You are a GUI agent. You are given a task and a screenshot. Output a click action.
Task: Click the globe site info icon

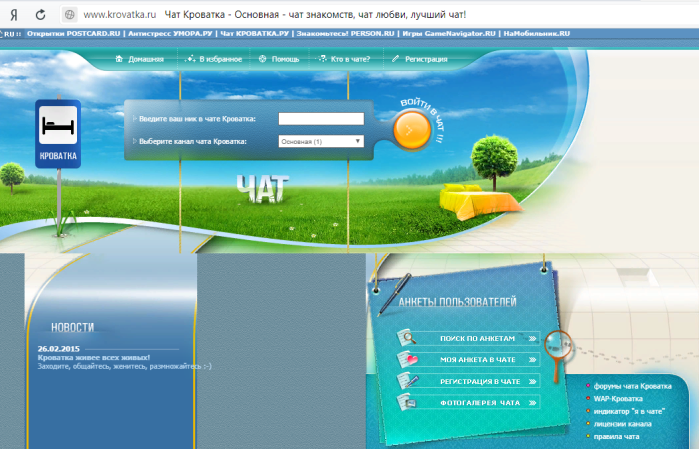[x=70, y=15]
